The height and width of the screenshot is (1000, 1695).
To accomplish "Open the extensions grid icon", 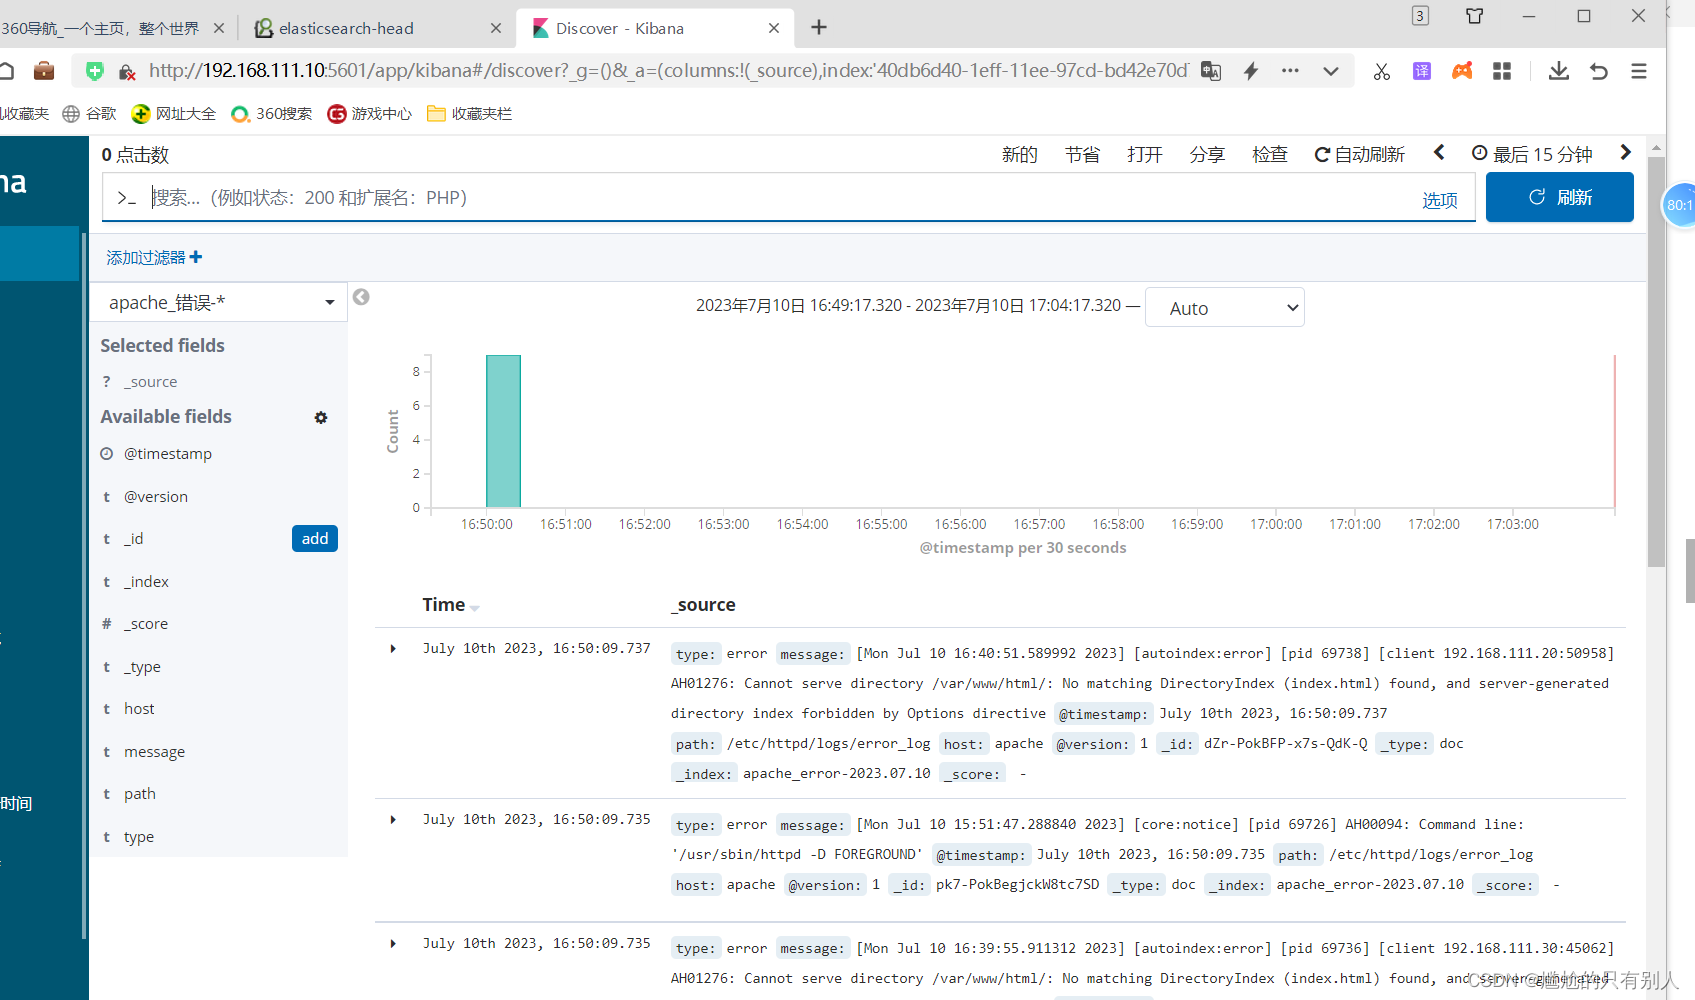I will click(x=1502, y=71).
